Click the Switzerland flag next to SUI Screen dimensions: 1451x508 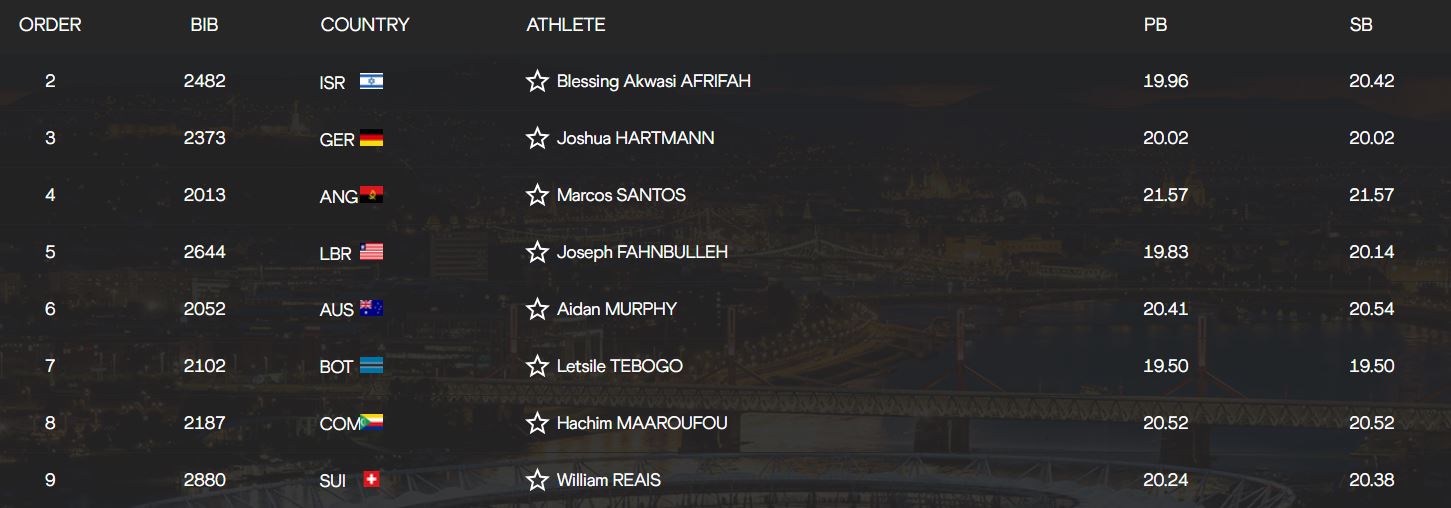371,481
